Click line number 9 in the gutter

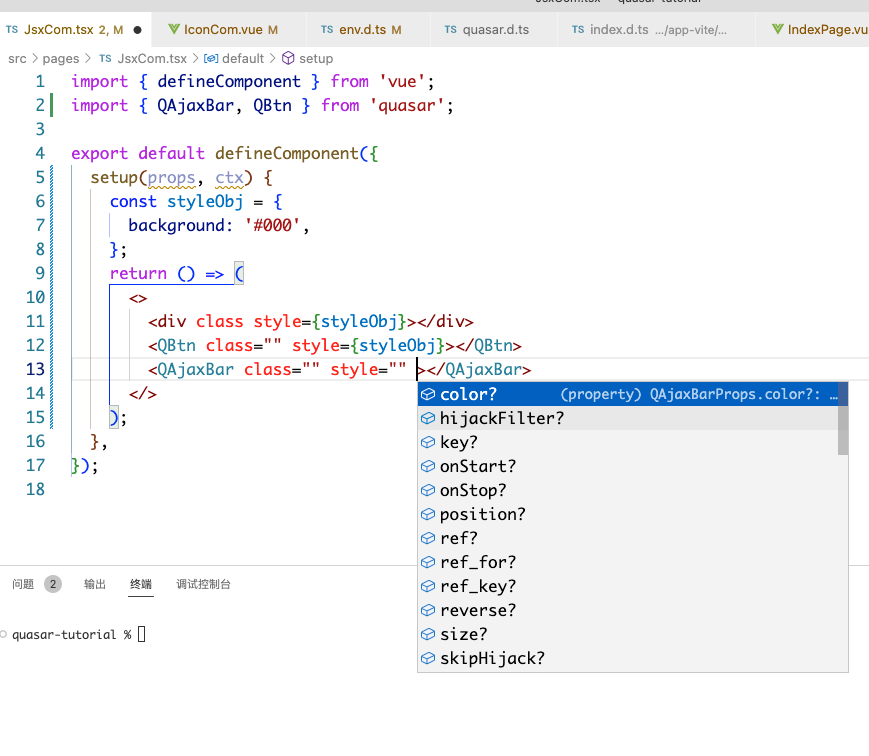click(x=40, y=273)
